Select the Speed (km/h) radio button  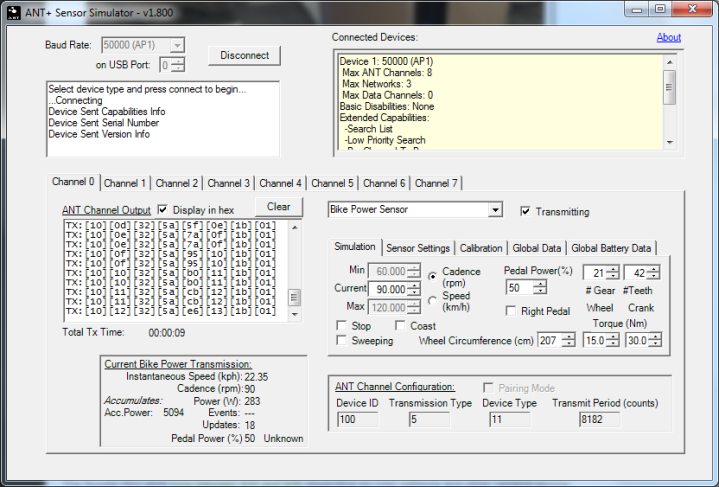point(432,301)
